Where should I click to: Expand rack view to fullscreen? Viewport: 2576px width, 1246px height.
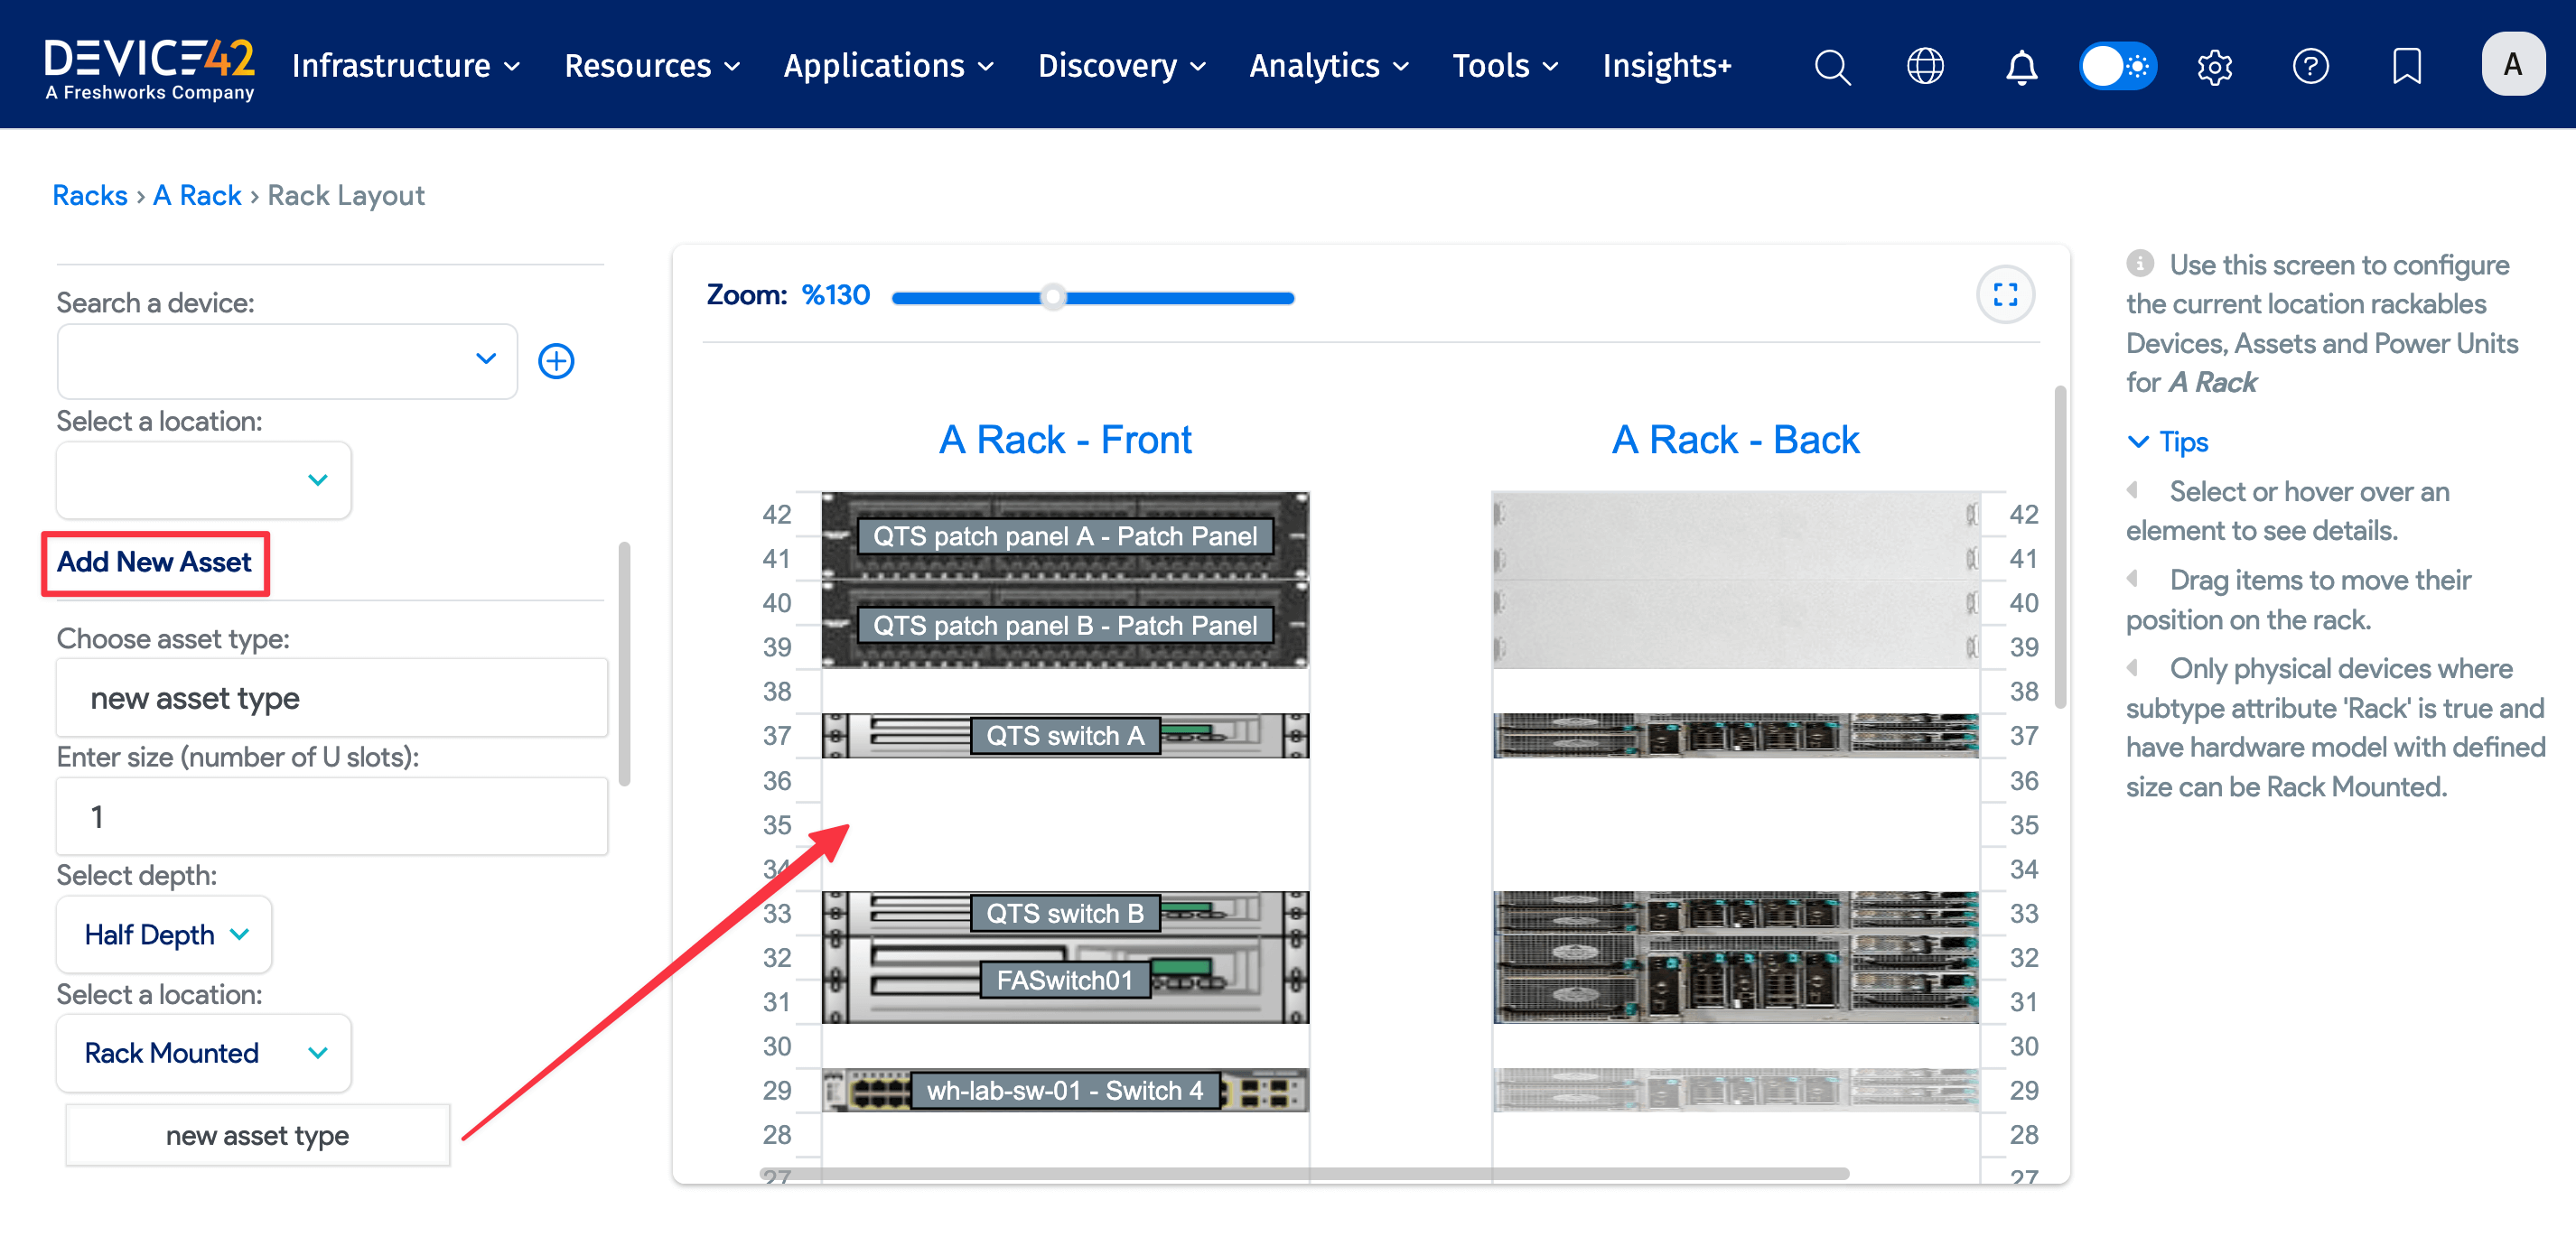click(2006, 295)
